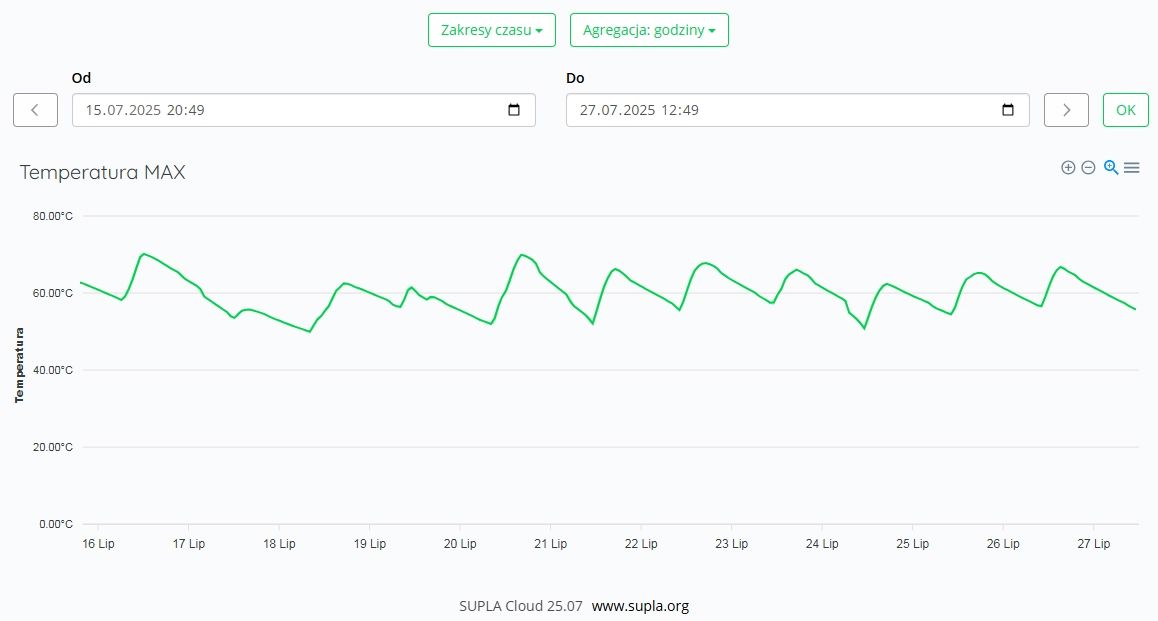Image resolution: width=1158 pixels, height=621 pixels.
Task: Click the 19 Lip axis label
Action: pos(369,543)
